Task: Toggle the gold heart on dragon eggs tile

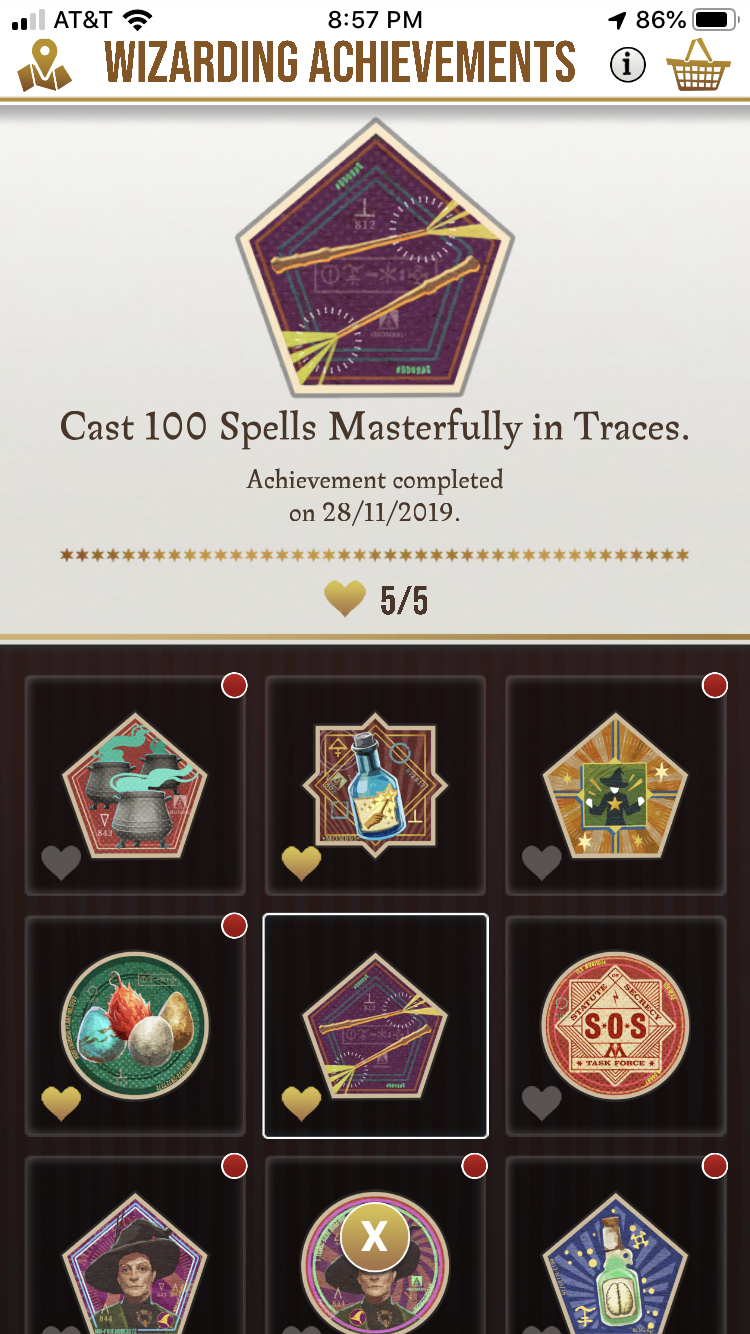Action: [61, 1102]
